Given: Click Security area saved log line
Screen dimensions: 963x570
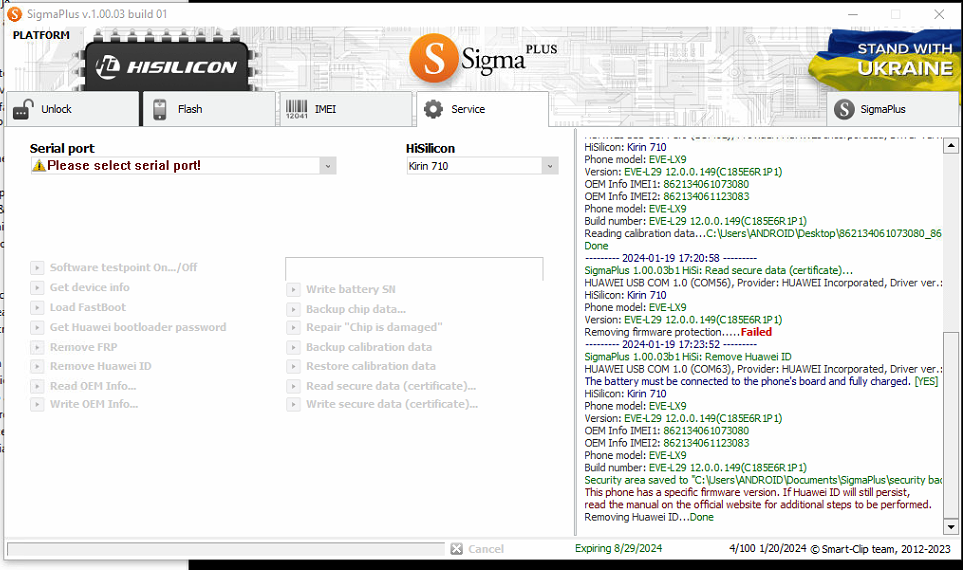Looking at the screenshot, I should 763,480.
